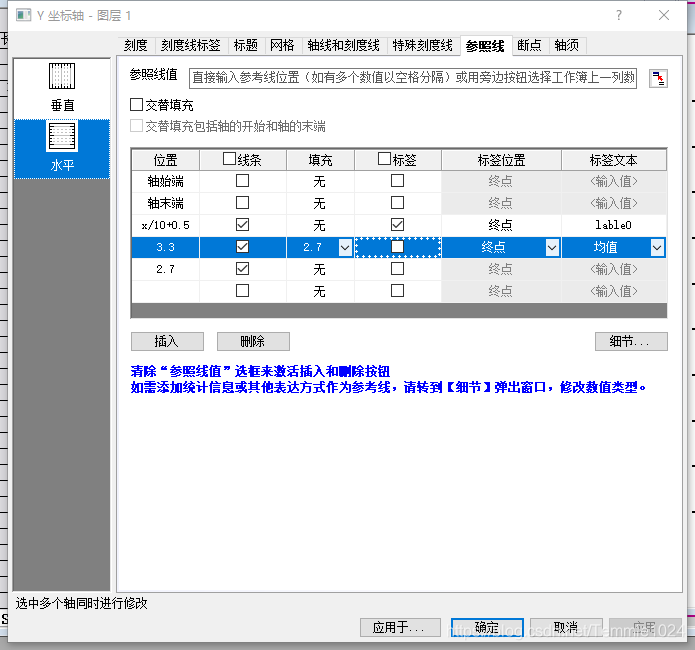
Task: Confirm with the 确定 button
Action: pos(487,627)
